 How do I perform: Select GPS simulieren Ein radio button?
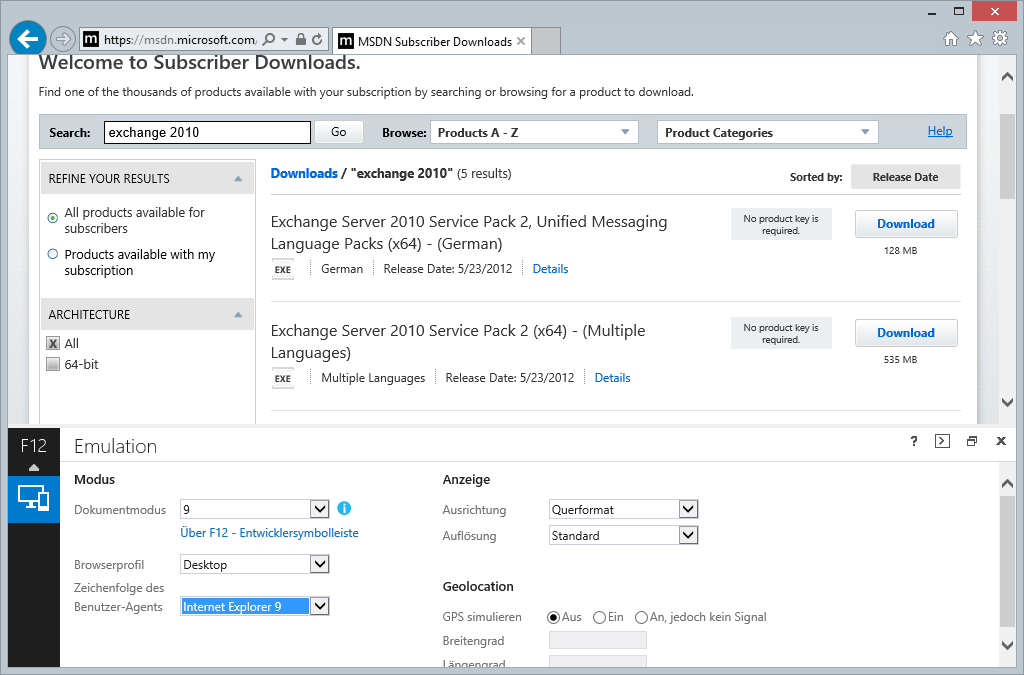[x=600, y=617]
